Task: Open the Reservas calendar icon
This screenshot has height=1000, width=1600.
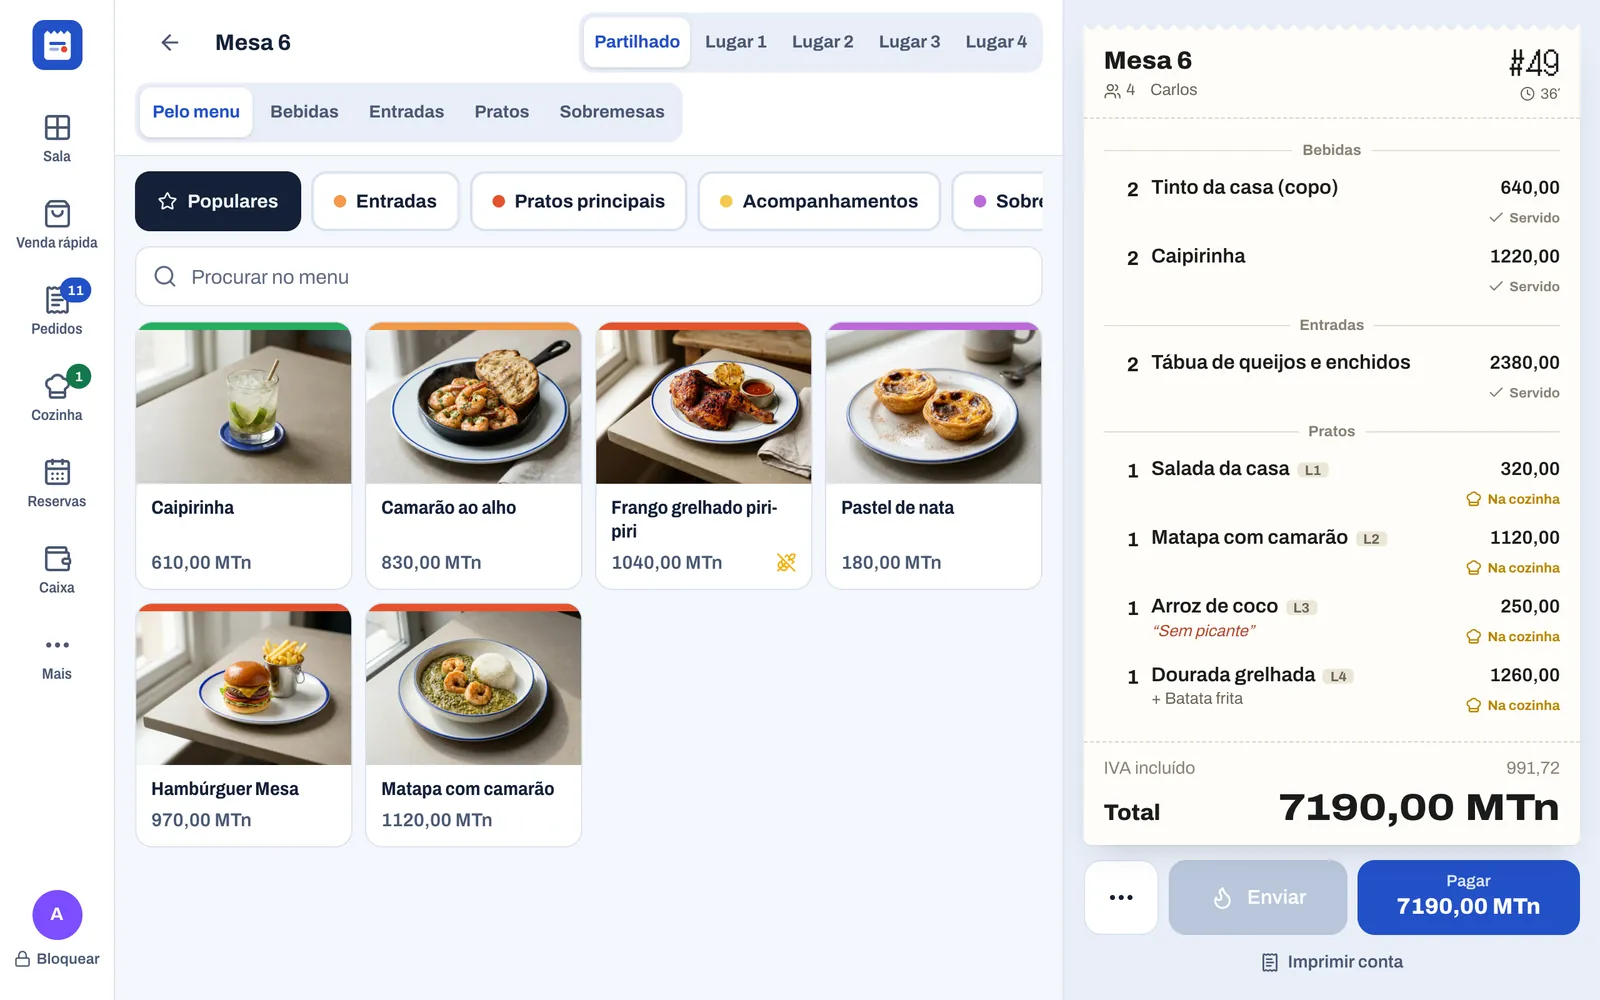Action: click(x=57, y=472)
